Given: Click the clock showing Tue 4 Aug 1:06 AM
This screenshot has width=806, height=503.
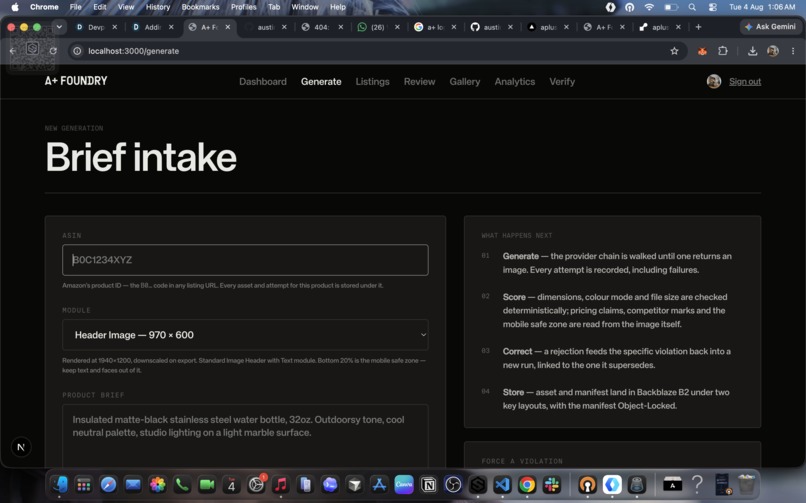Looking at the screenshot, I should [x=762, y=7].
